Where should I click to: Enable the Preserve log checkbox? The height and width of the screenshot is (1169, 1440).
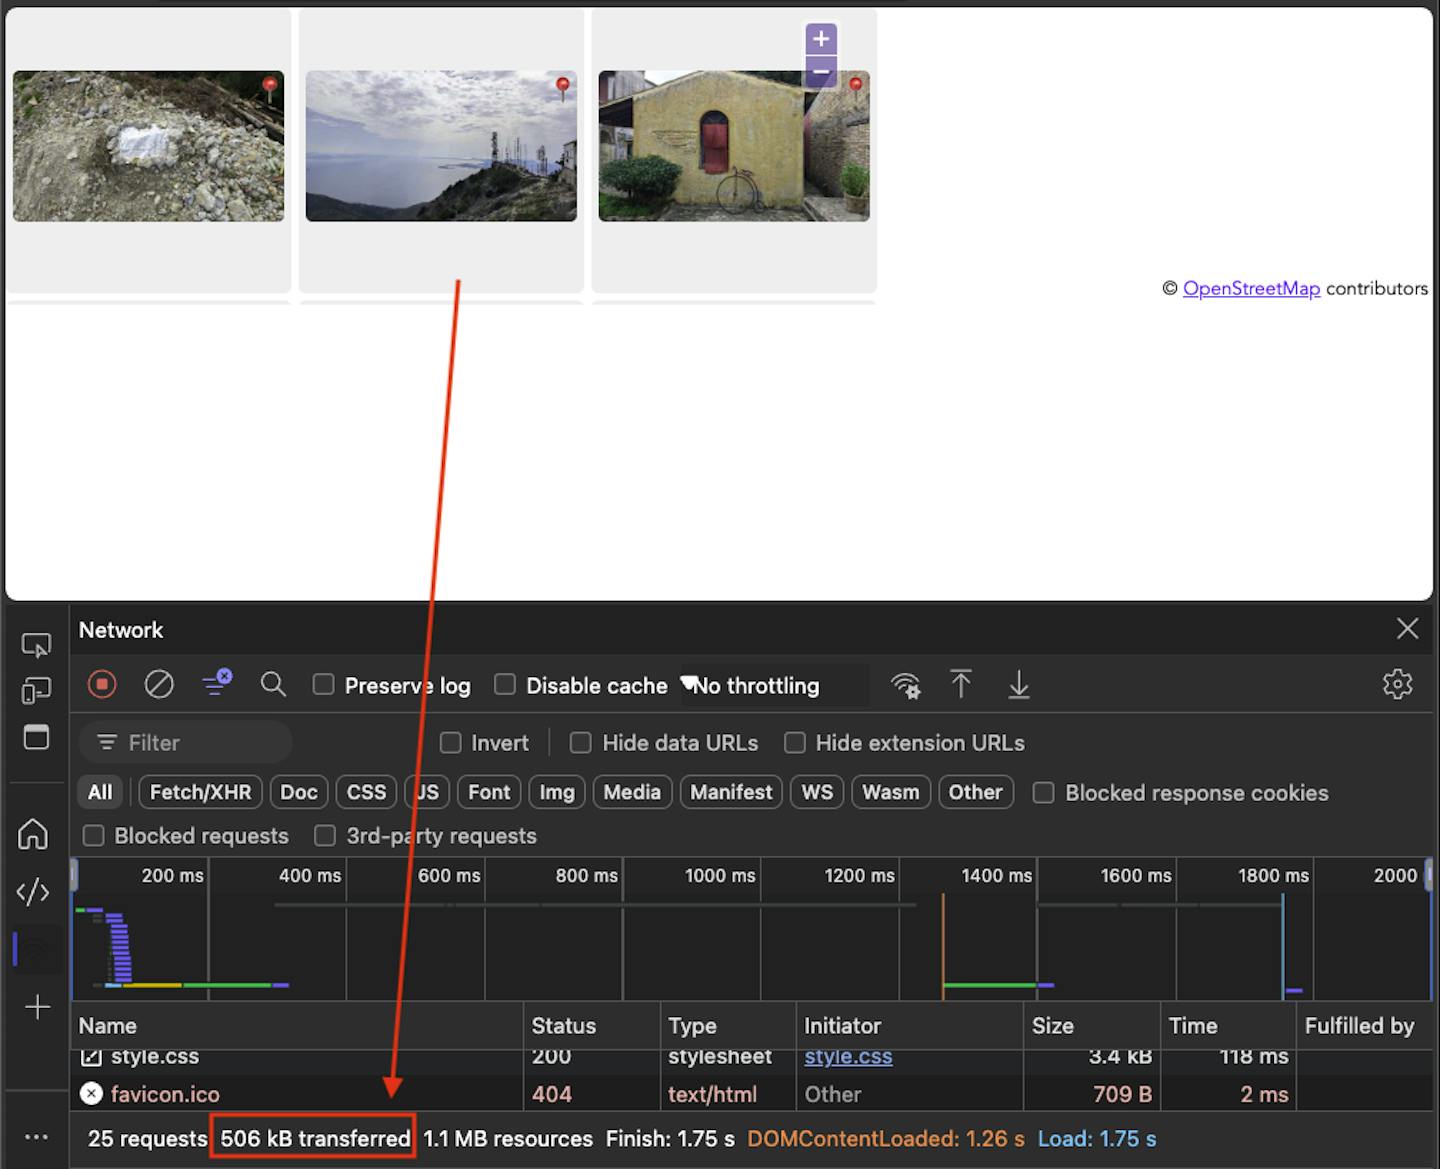324,685
